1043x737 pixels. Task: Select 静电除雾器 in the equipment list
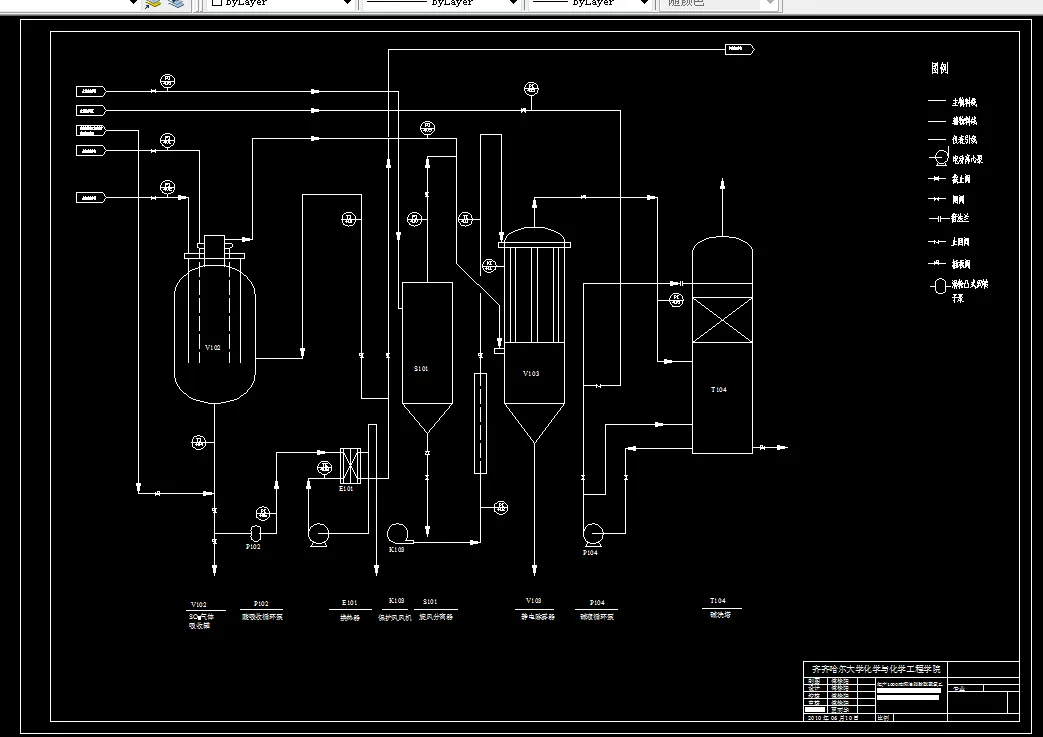coord(537,617)
